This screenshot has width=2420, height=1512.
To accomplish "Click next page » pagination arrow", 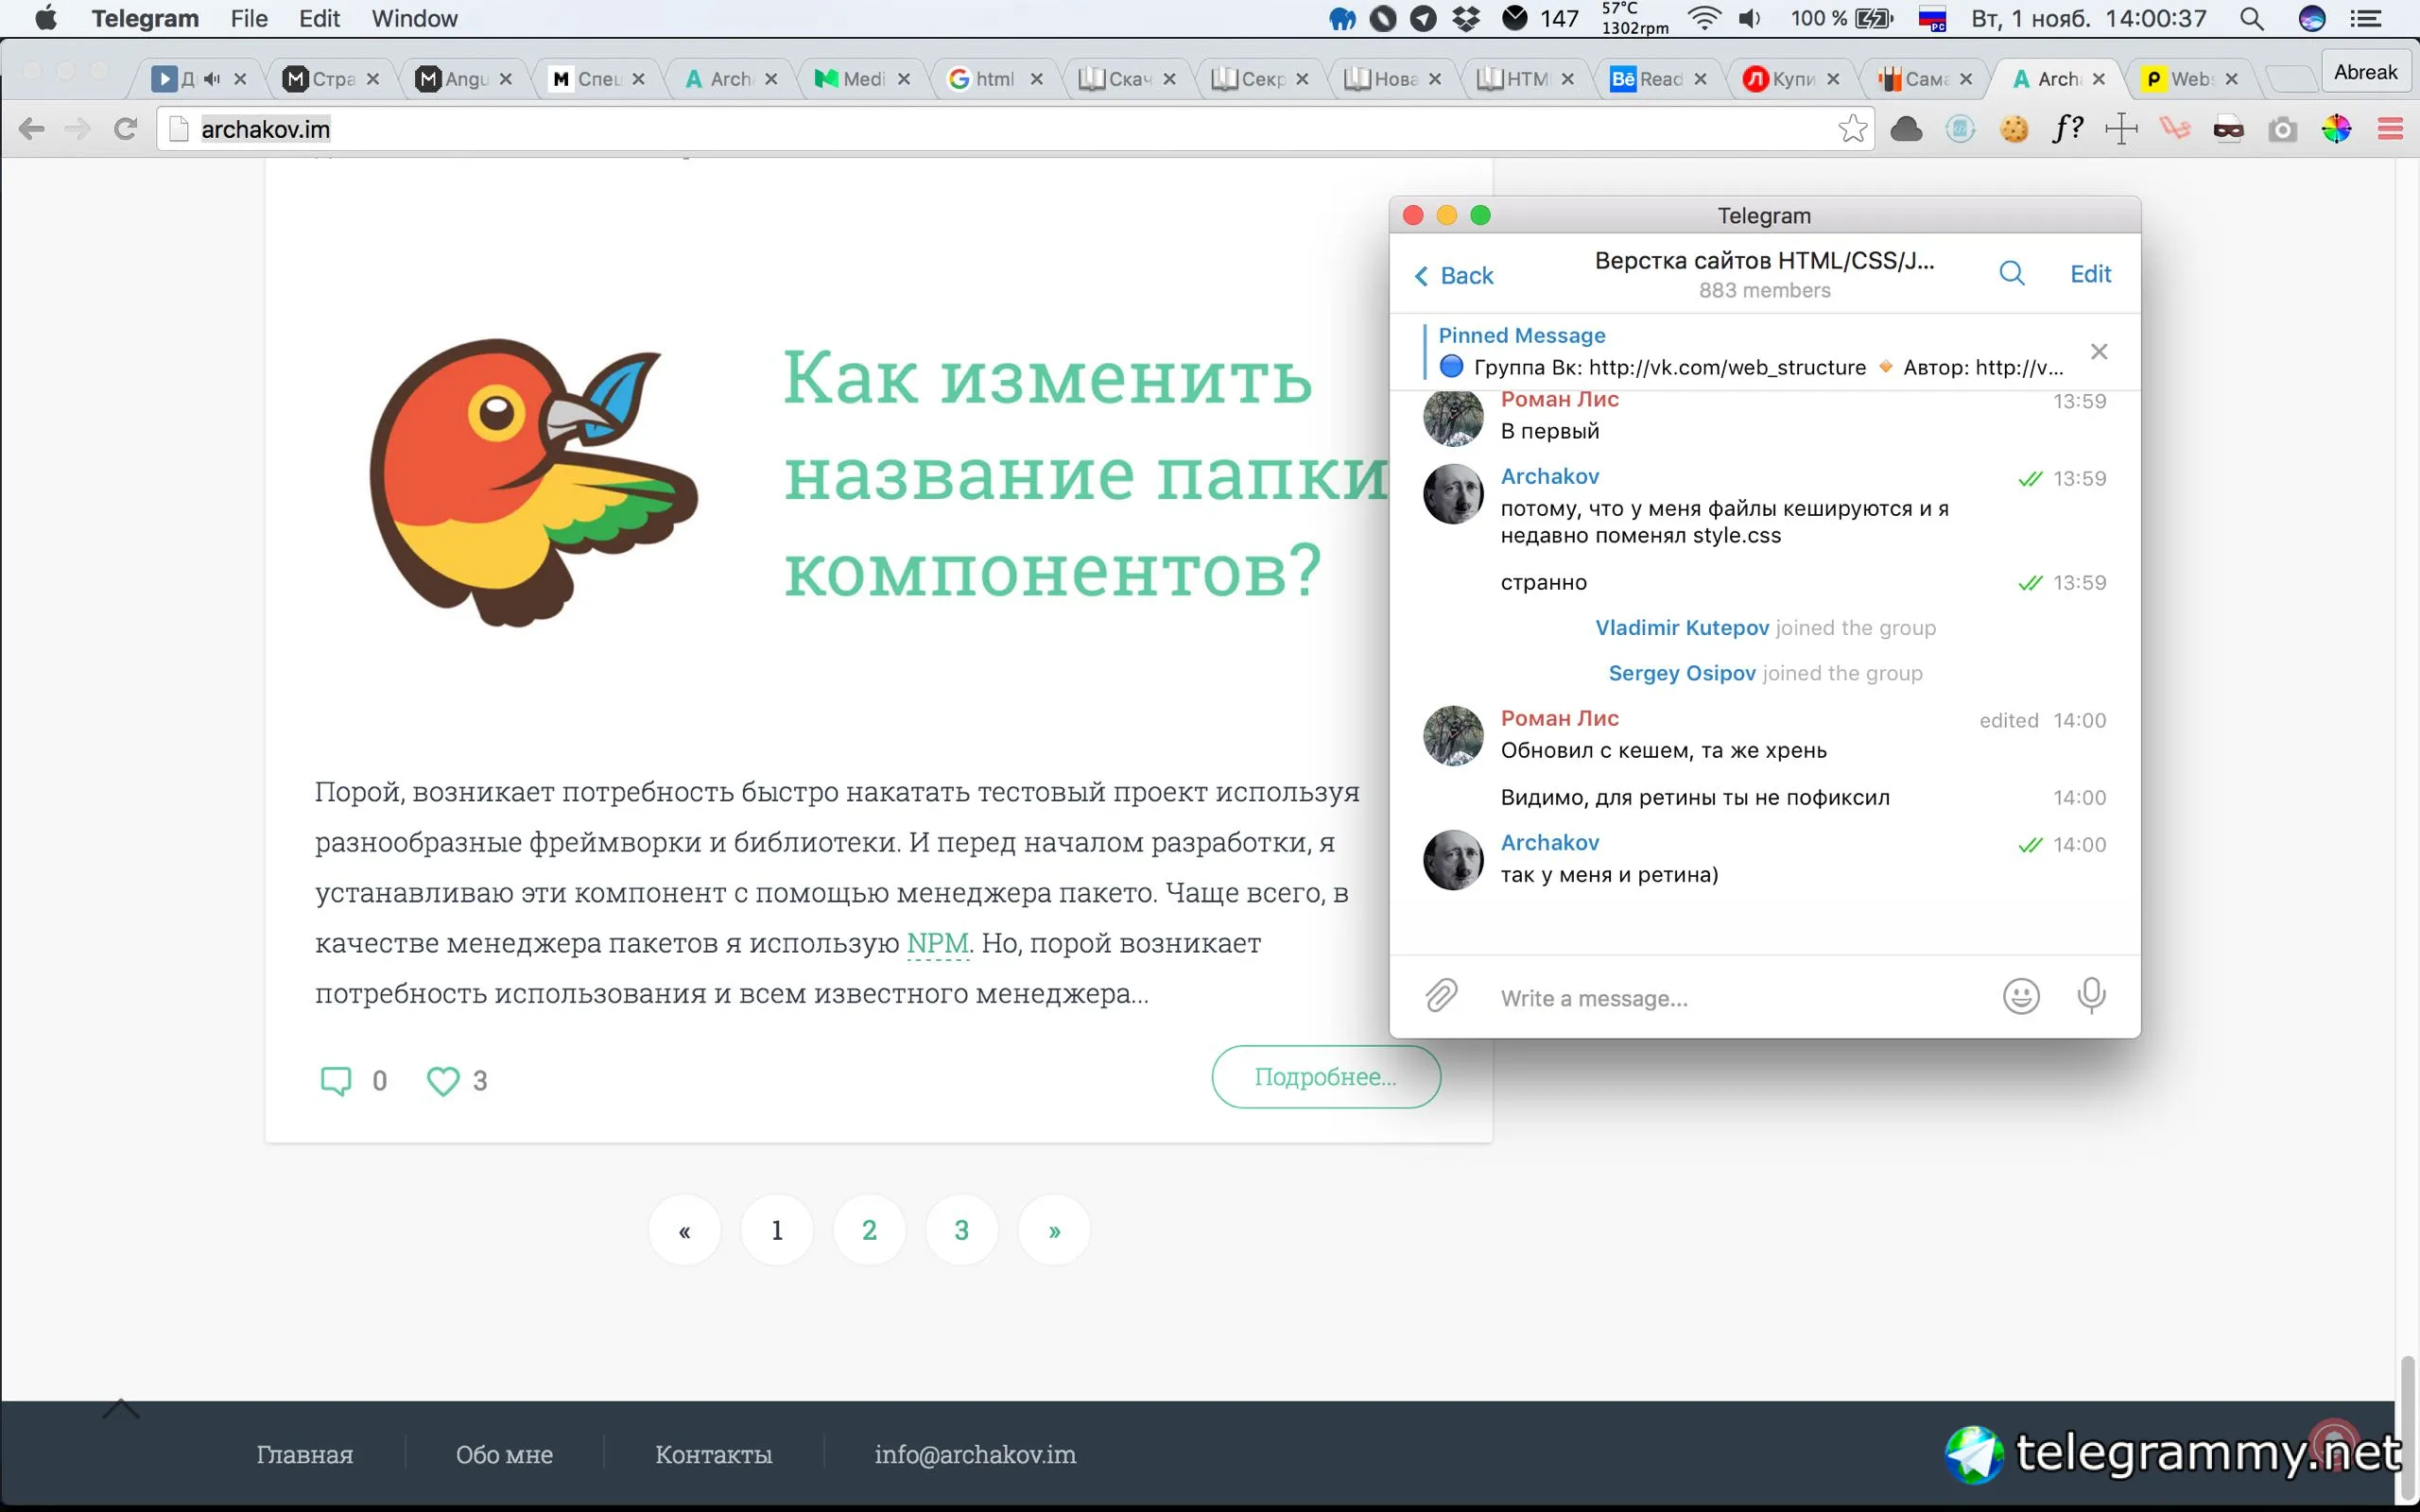I will tap(1054, 1230).
